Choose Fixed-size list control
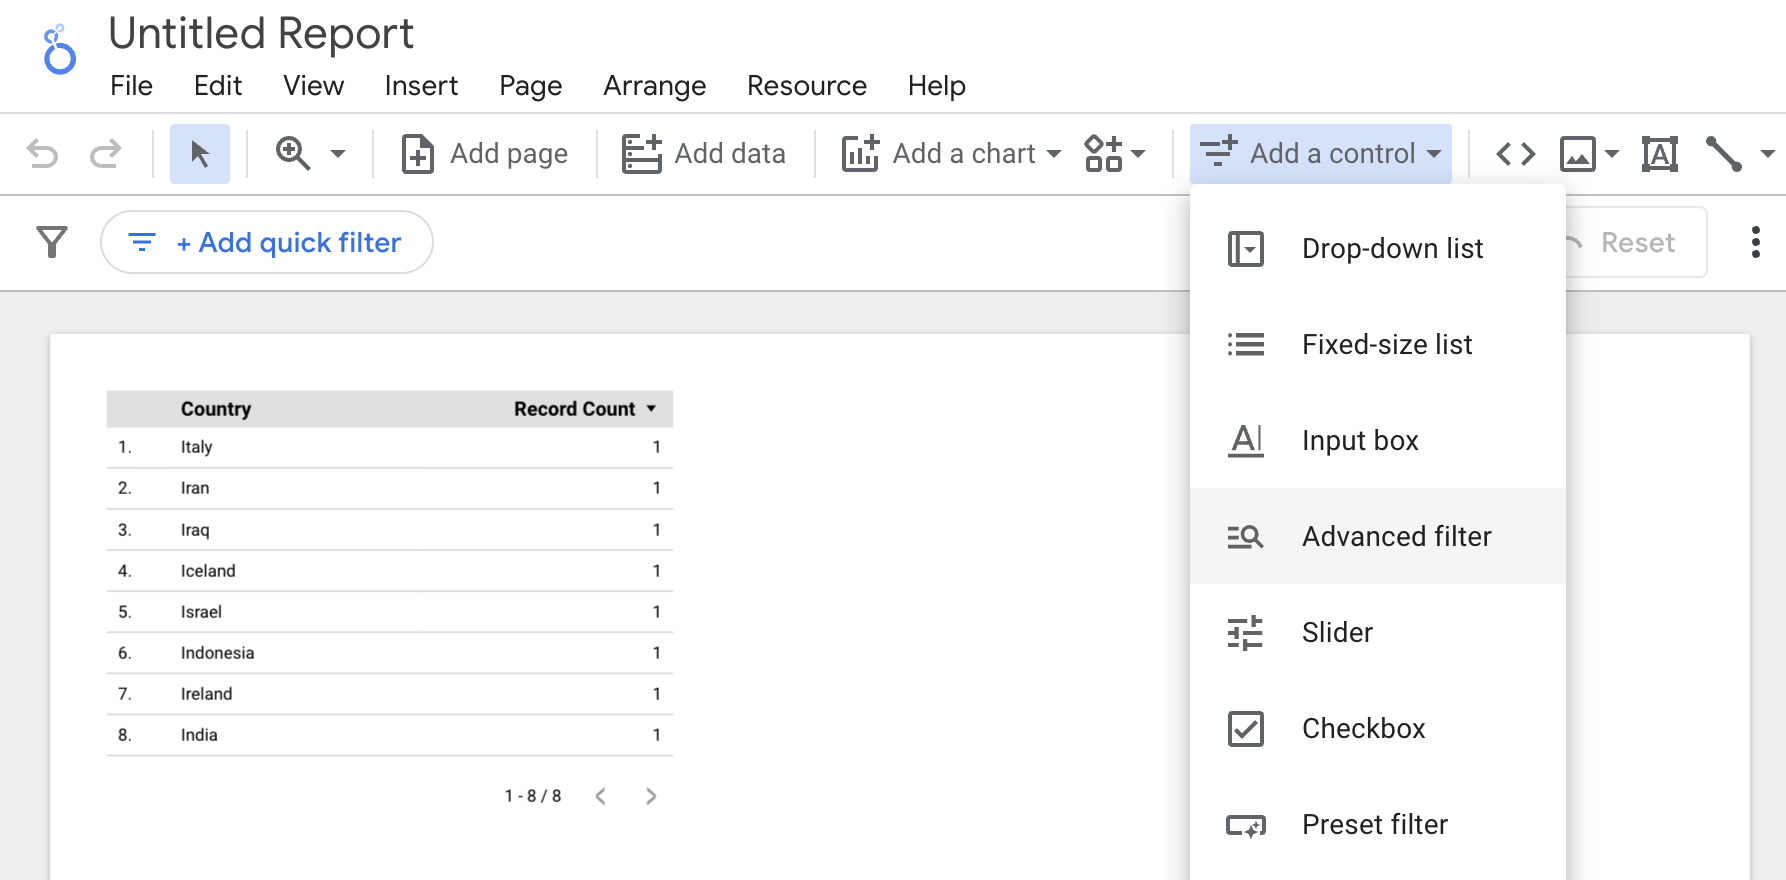 [x=1378, y=344]
